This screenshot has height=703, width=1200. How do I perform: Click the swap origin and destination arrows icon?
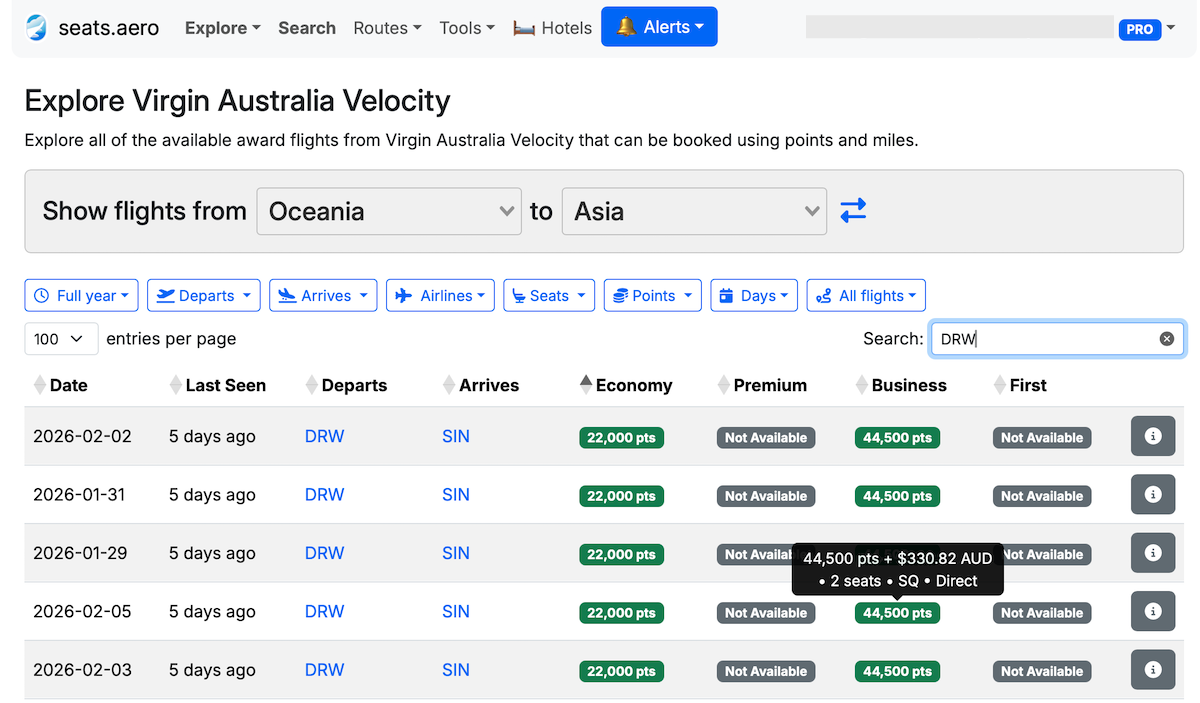click(x=852, y=211)
